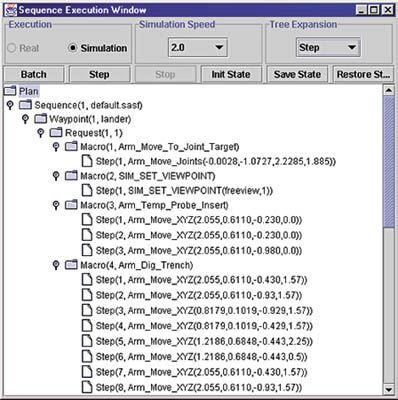
Task: Click folder icon of Macro(4, Arm_Dig_Trench)
Action: click(x=71, y=265)
